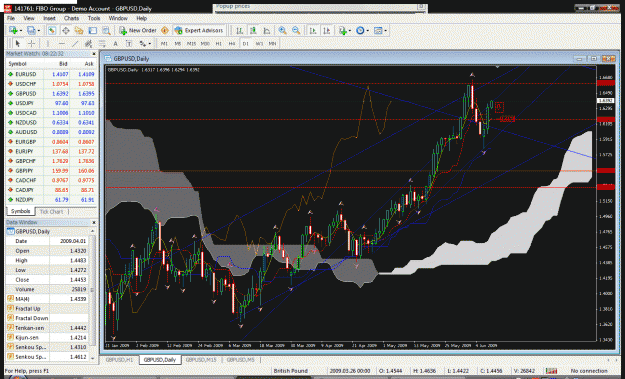625x379 pixels.
Task: Open the Navigator folder icon
Action: tap(79, 30)
